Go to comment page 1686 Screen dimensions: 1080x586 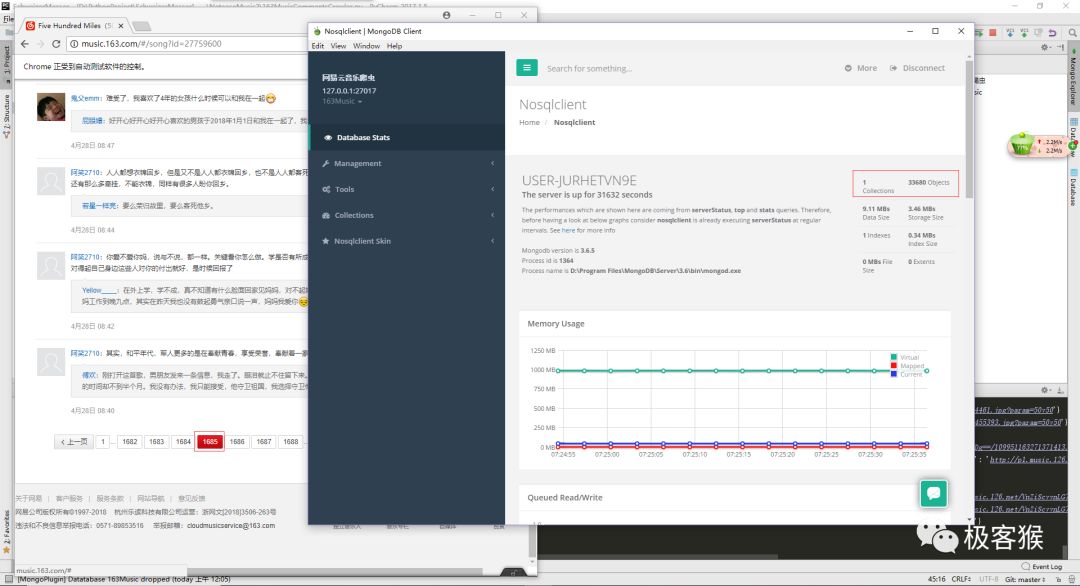click(x=237, y=441)
